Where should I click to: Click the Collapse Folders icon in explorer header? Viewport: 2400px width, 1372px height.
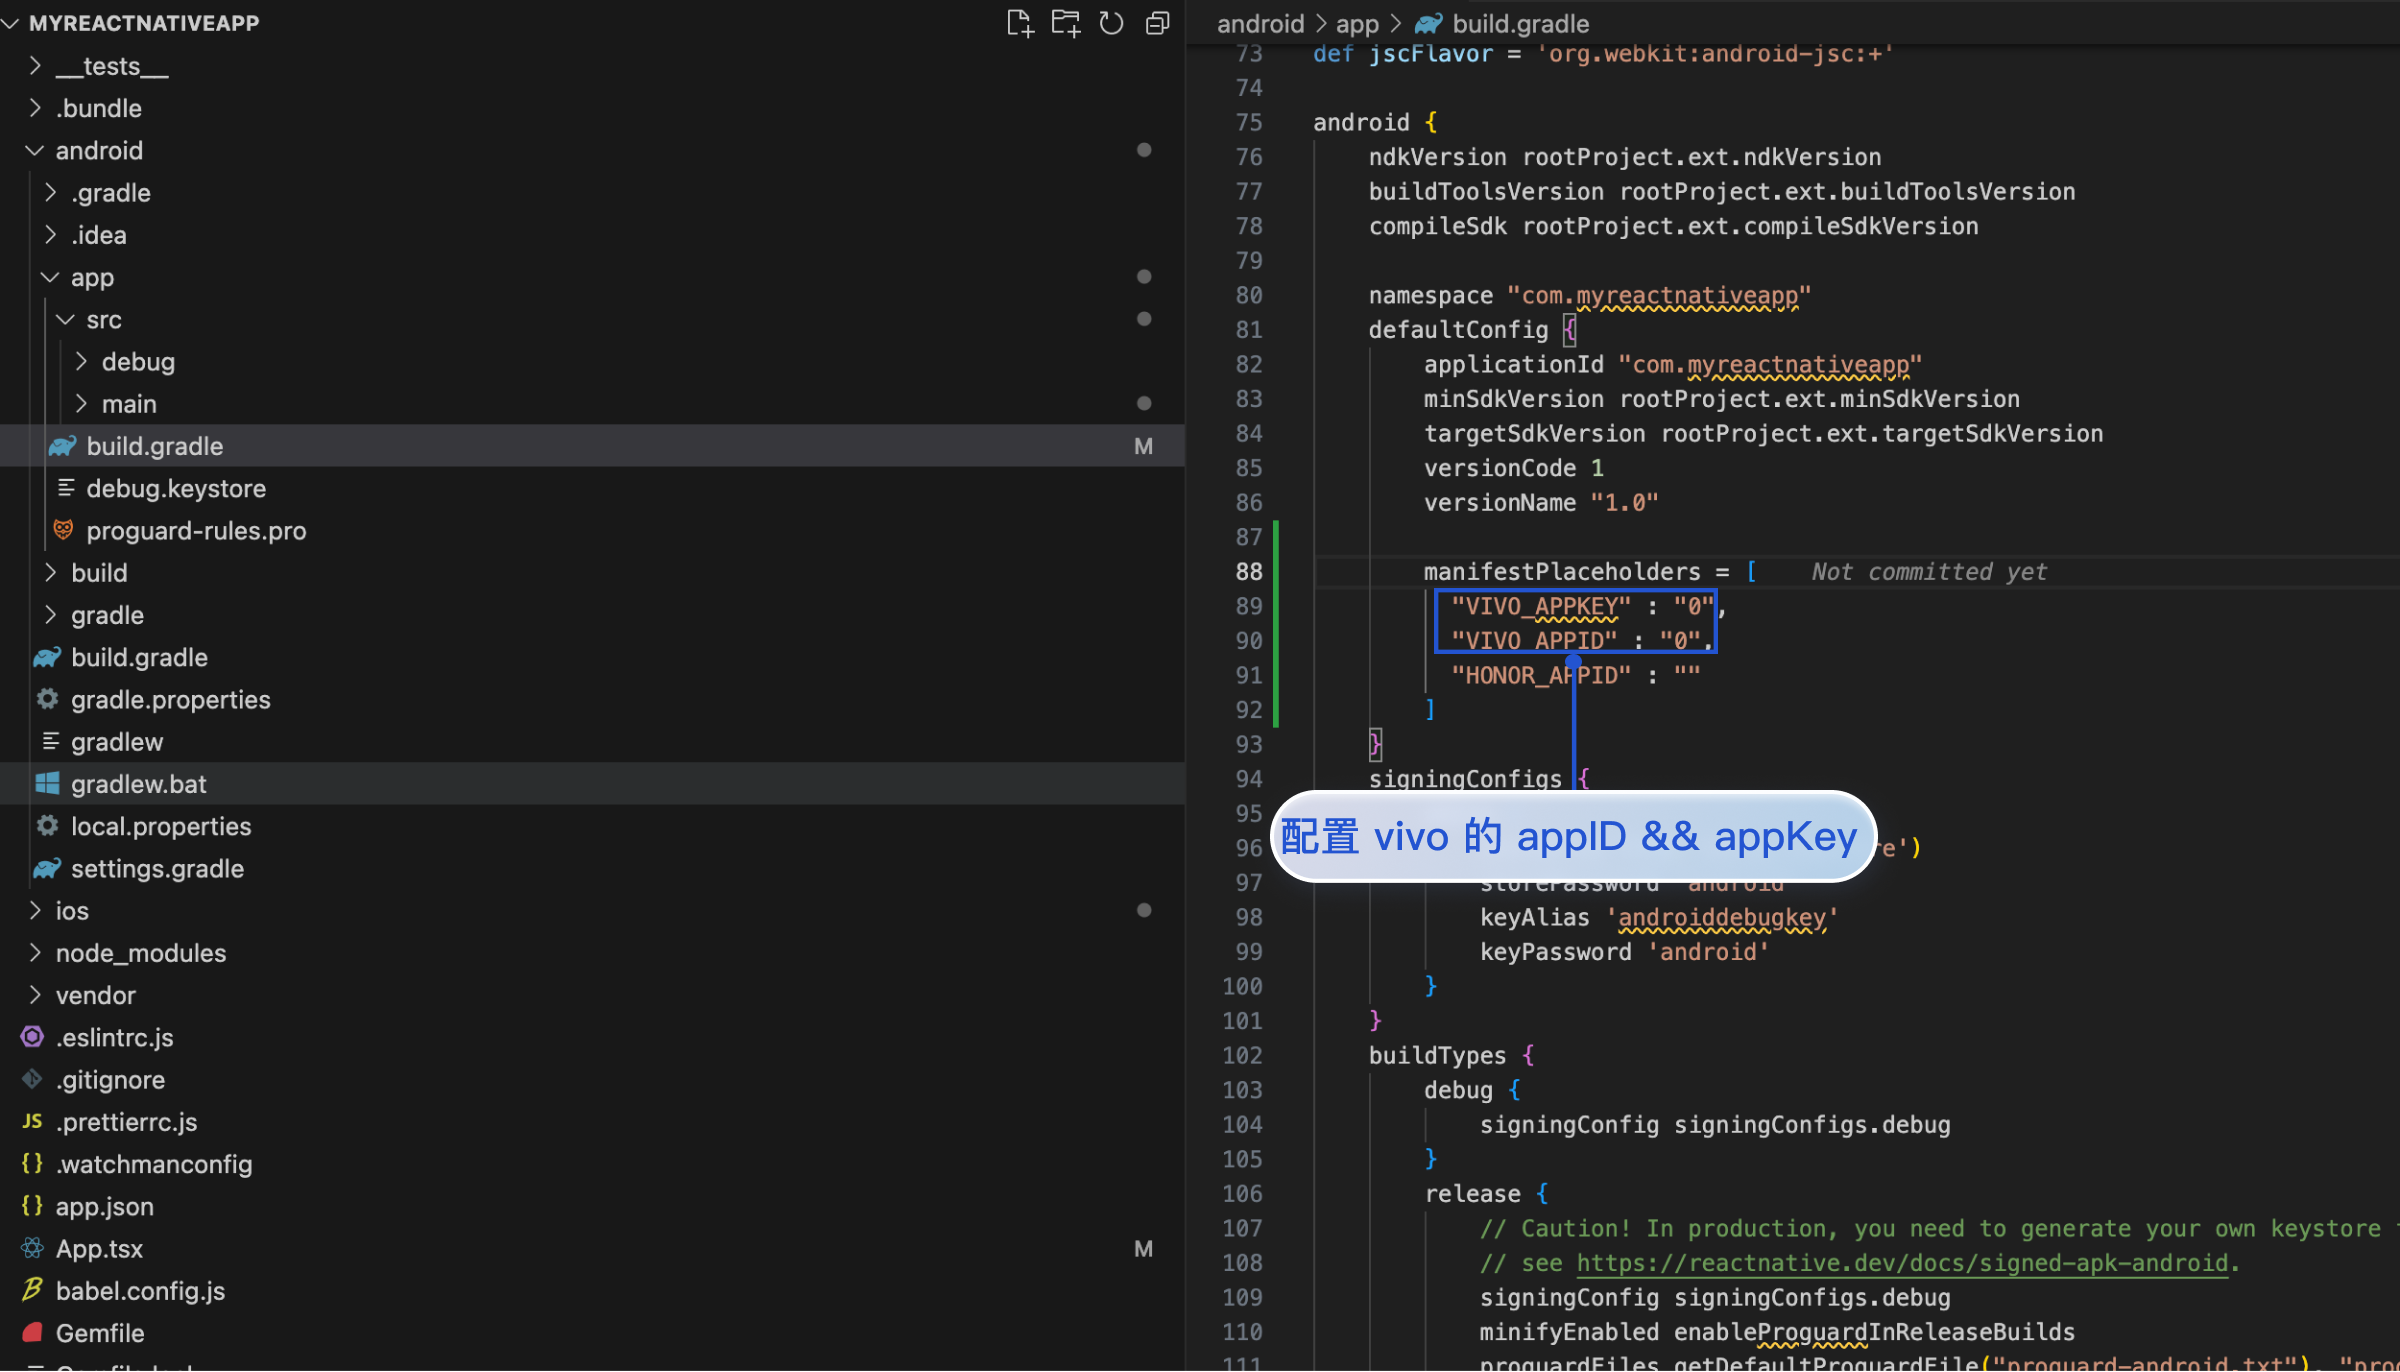[1157, 23]
